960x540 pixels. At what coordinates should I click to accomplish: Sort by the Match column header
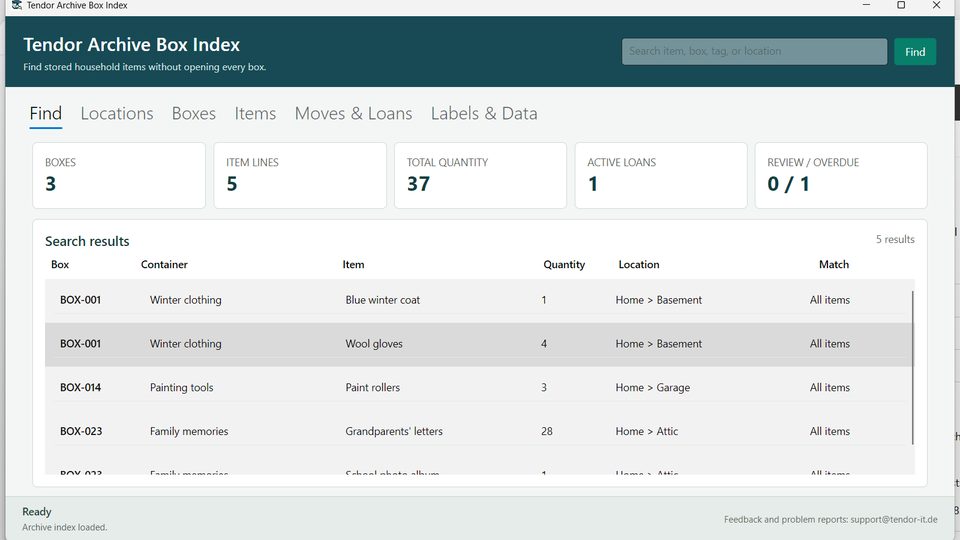pyautogui.click(x=834, y=264)
